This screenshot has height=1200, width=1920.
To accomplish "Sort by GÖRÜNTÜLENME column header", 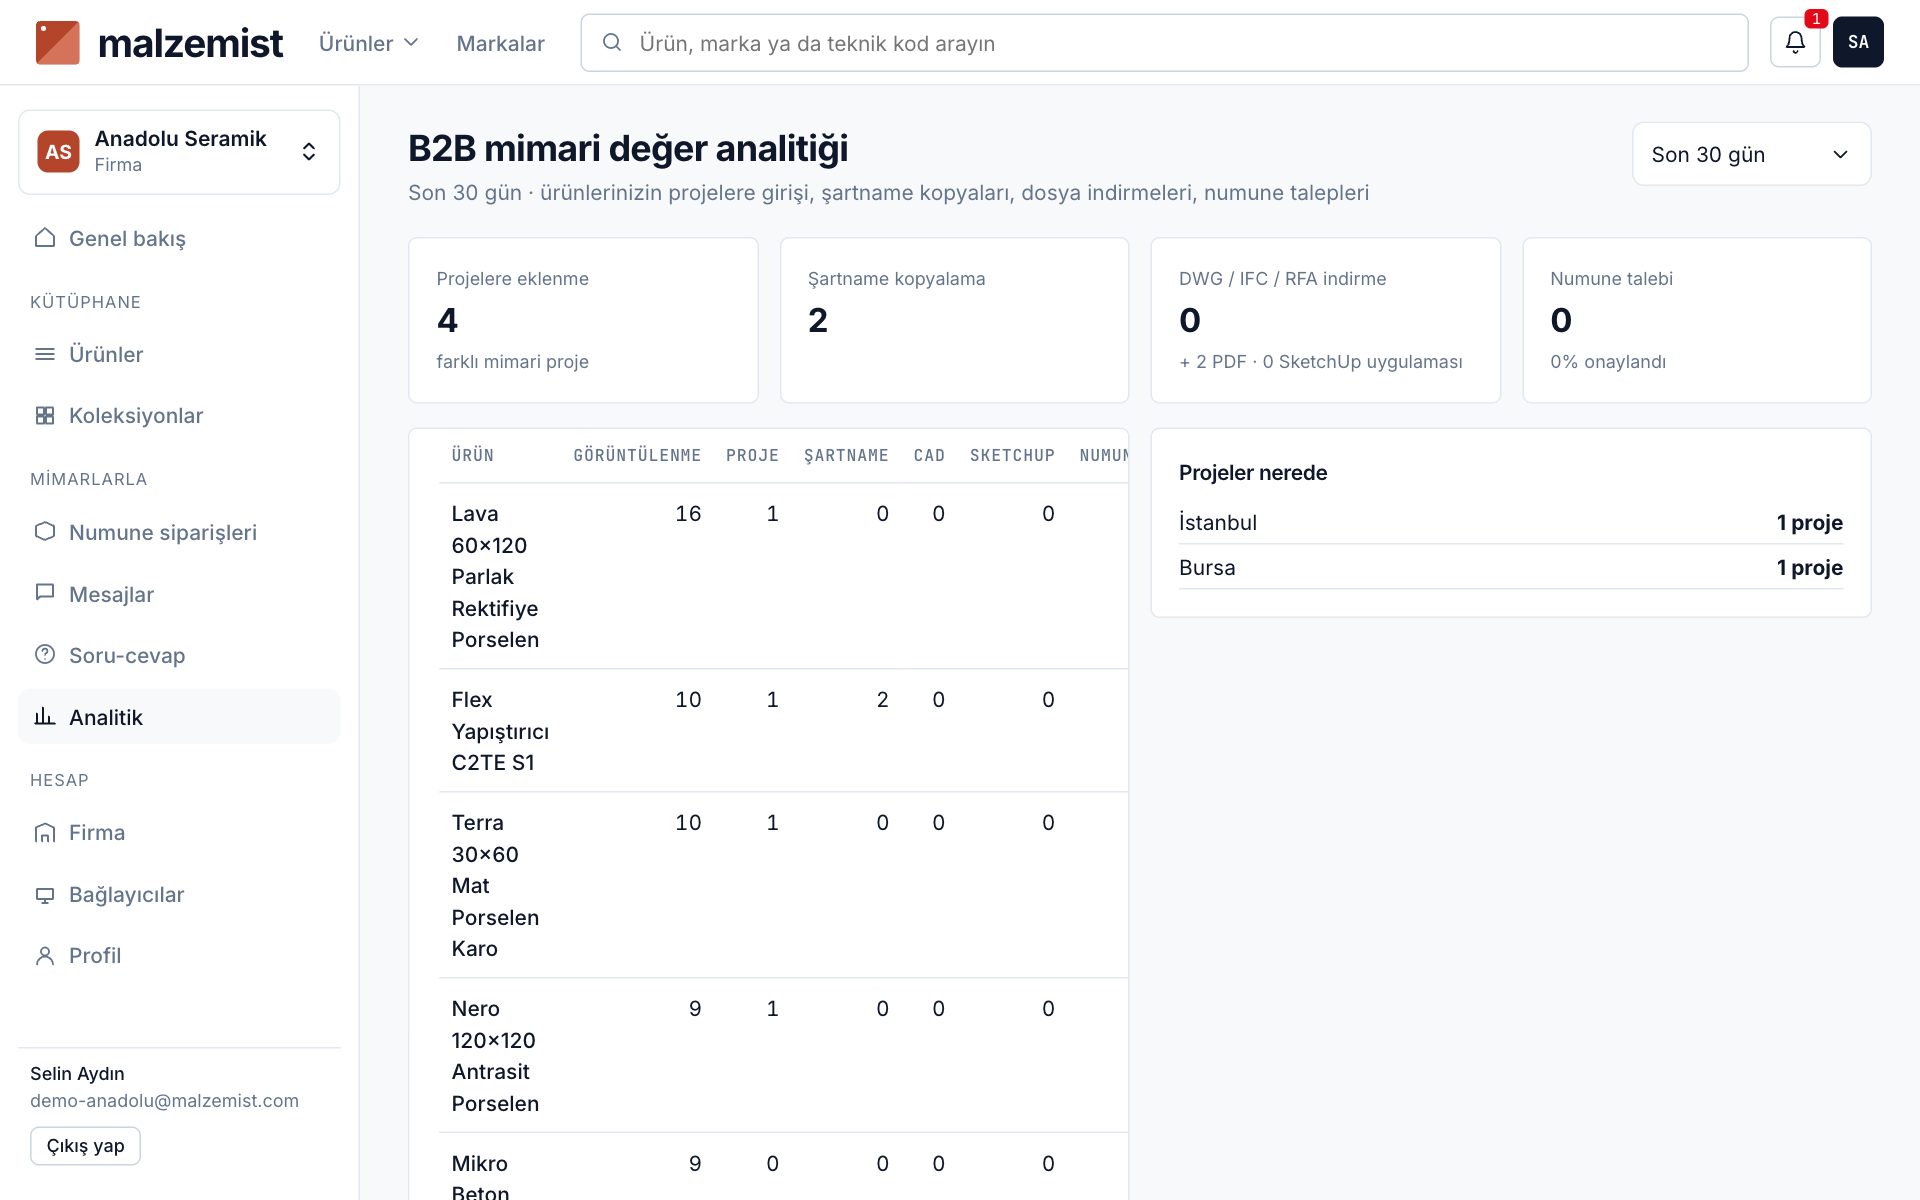I will coord(637,455).
